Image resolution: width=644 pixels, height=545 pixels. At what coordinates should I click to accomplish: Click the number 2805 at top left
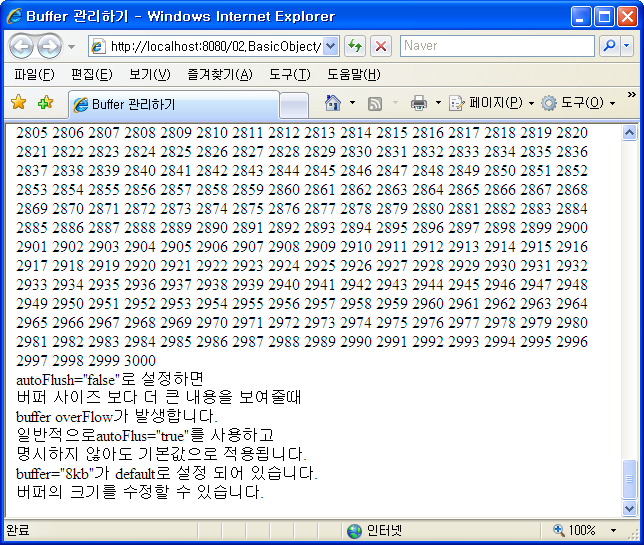(32, 133)
